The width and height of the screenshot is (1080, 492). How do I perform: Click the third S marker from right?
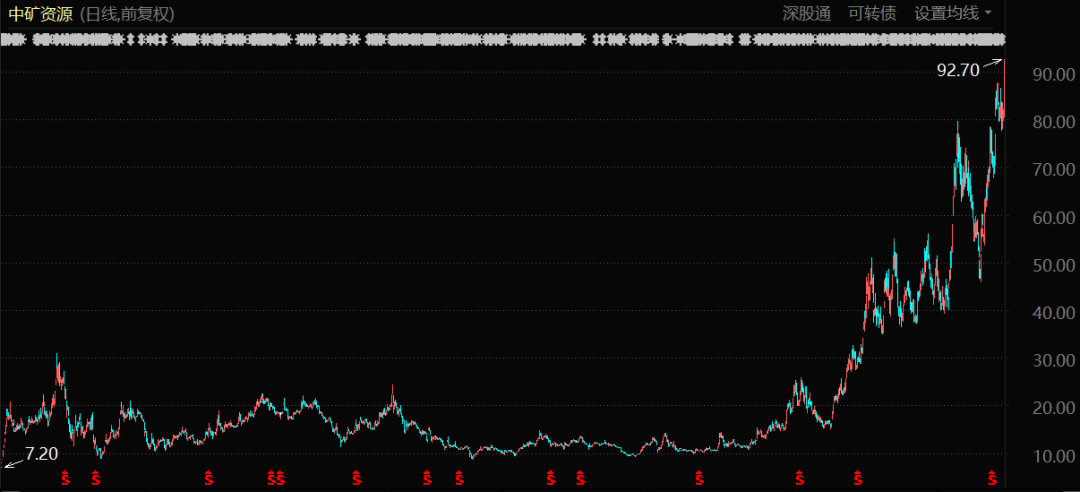(x=798, y=478)
